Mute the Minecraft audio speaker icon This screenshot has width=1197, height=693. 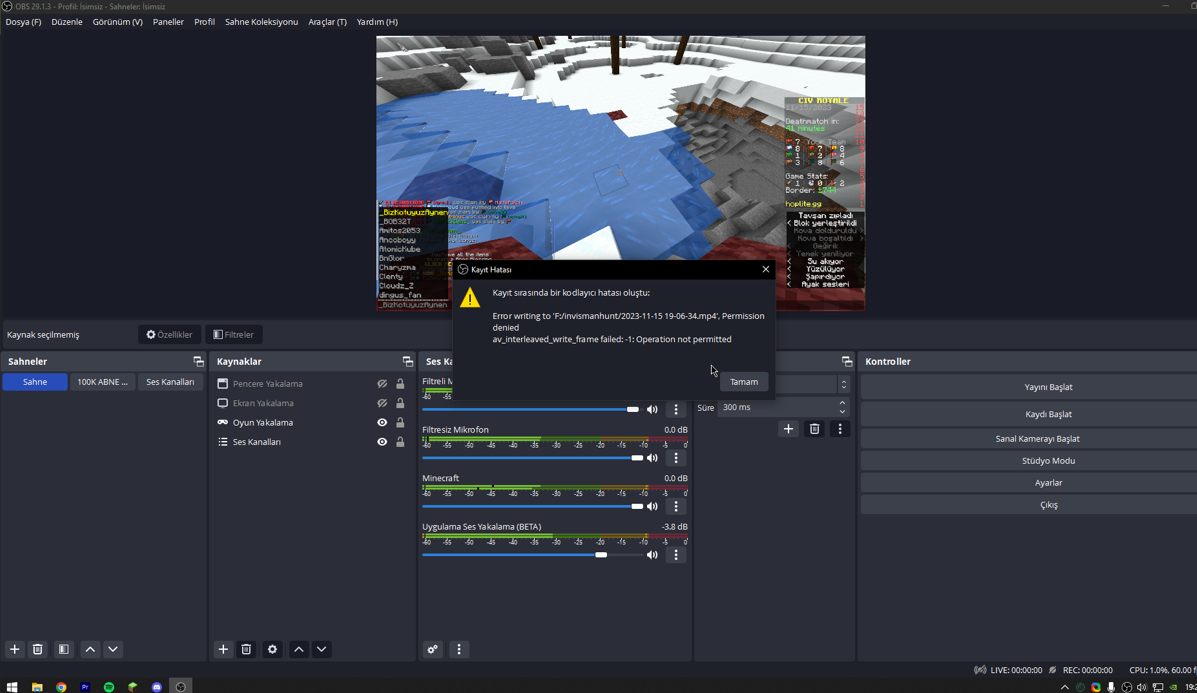(652, 506)
